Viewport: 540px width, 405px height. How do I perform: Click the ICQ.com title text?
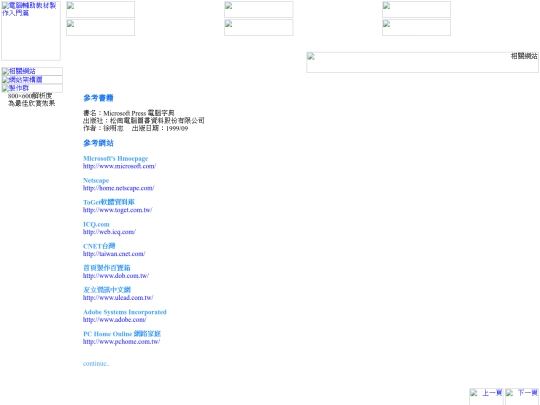pyautogui.click(x=96, y=224)
